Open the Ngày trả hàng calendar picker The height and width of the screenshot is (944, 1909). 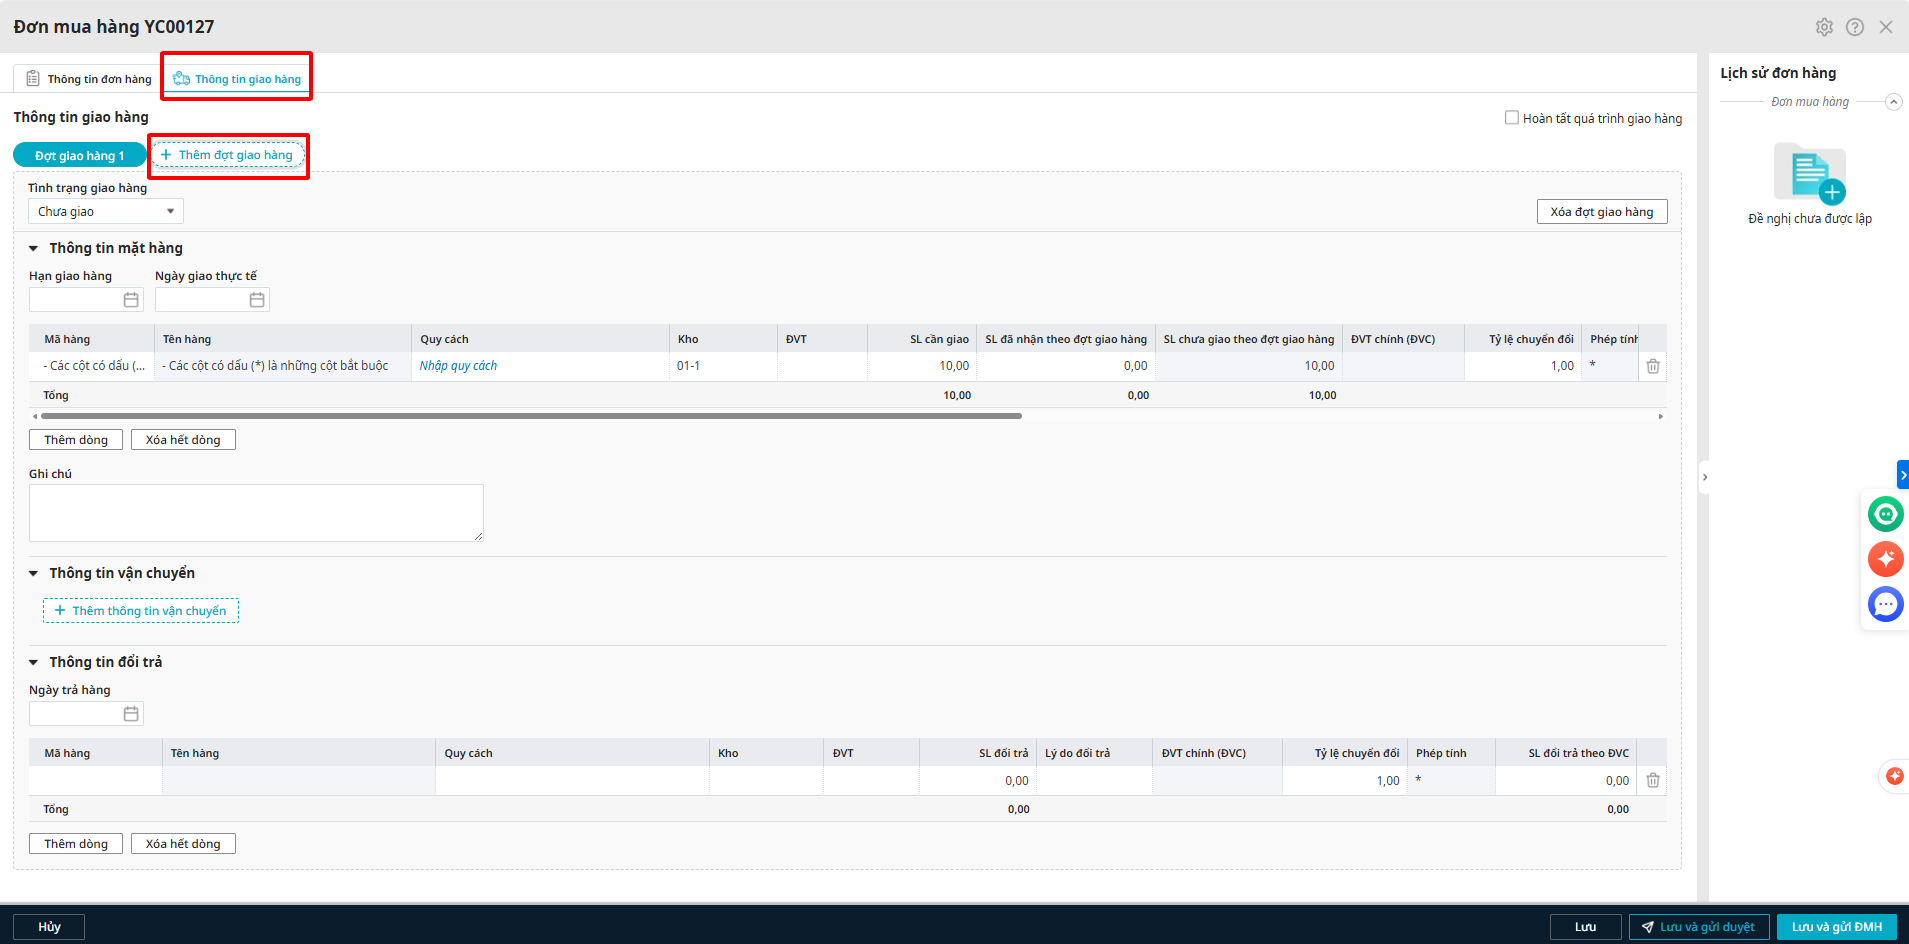pyautogui.click(x=131, y=714)
